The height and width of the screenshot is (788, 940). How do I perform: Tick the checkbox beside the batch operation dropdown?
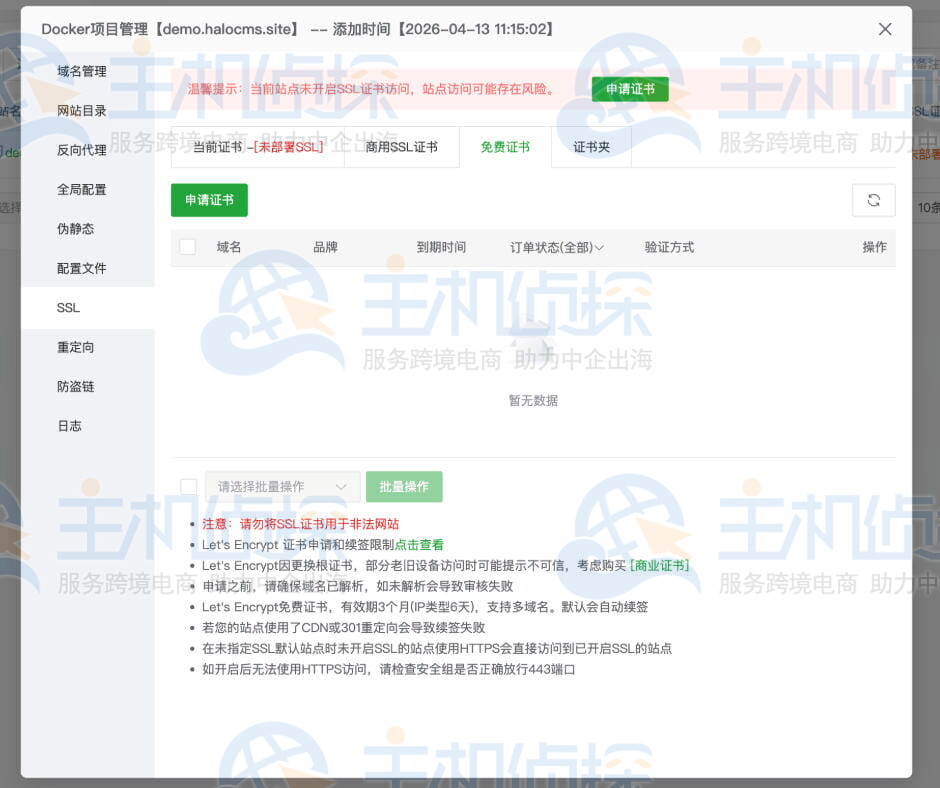click(188, 486)
